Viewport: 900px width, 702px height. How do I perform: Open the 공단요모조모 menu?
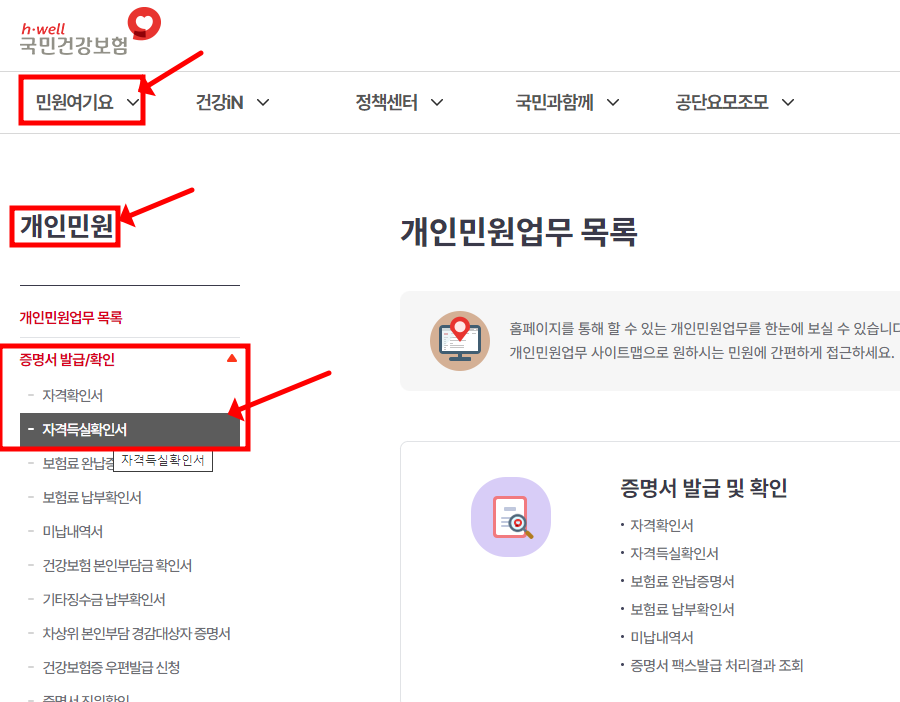coord(721,102)
